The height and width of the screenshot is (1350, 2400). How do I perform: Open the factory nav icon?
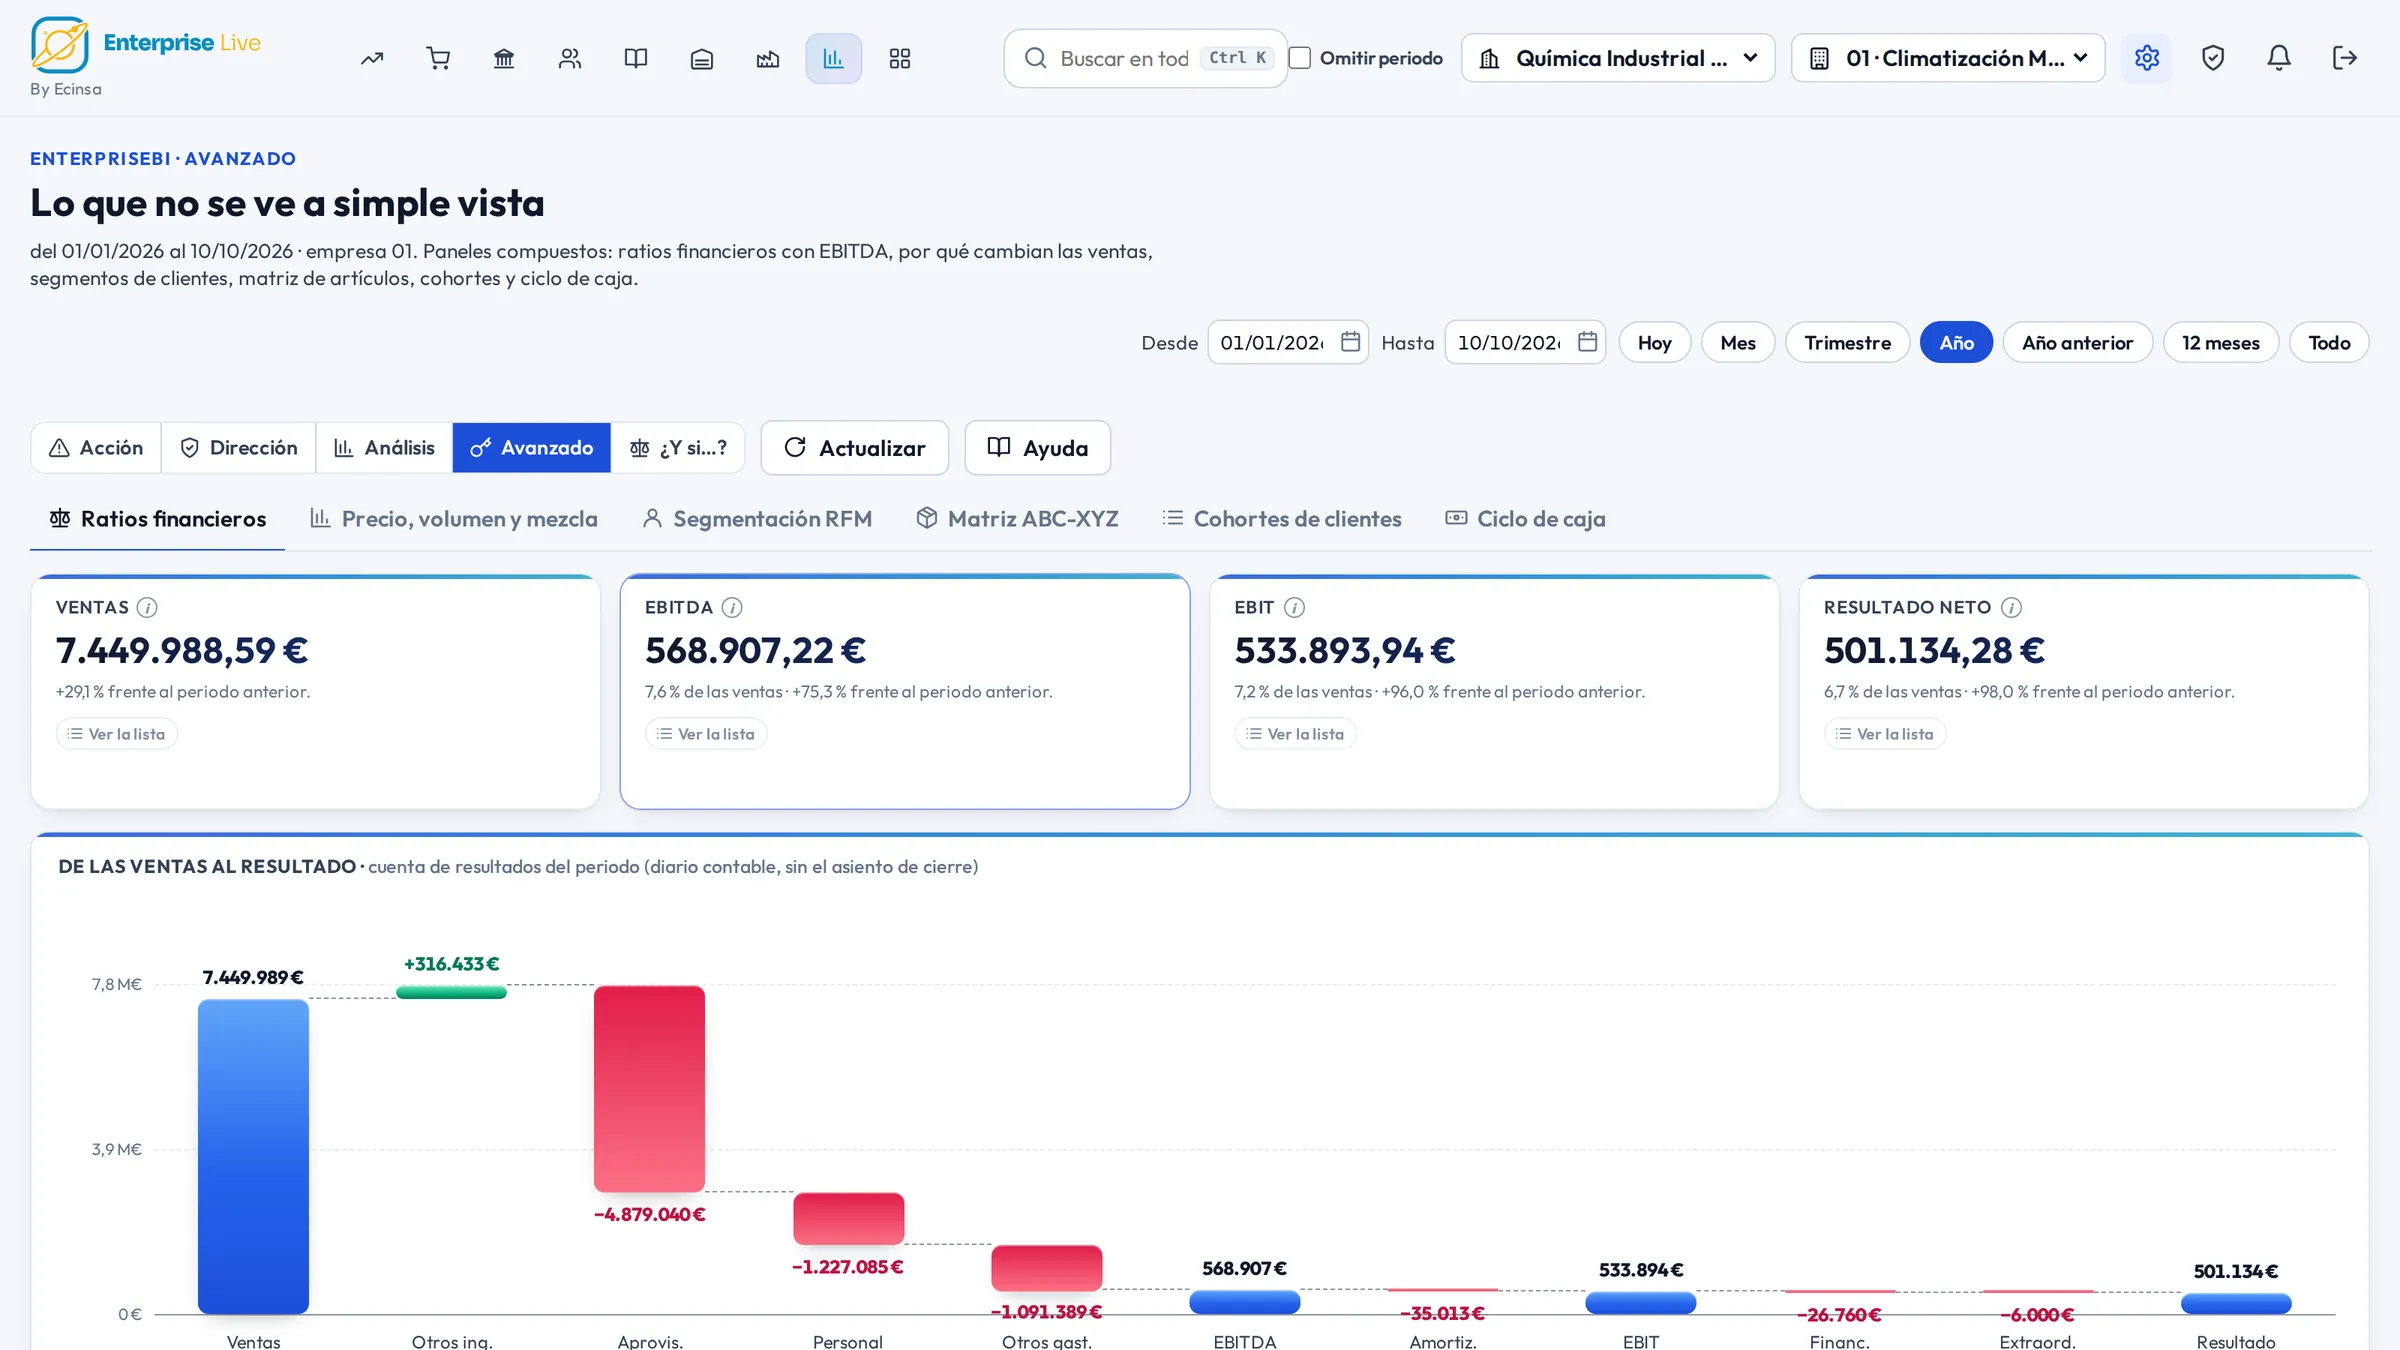pos(768,58)
